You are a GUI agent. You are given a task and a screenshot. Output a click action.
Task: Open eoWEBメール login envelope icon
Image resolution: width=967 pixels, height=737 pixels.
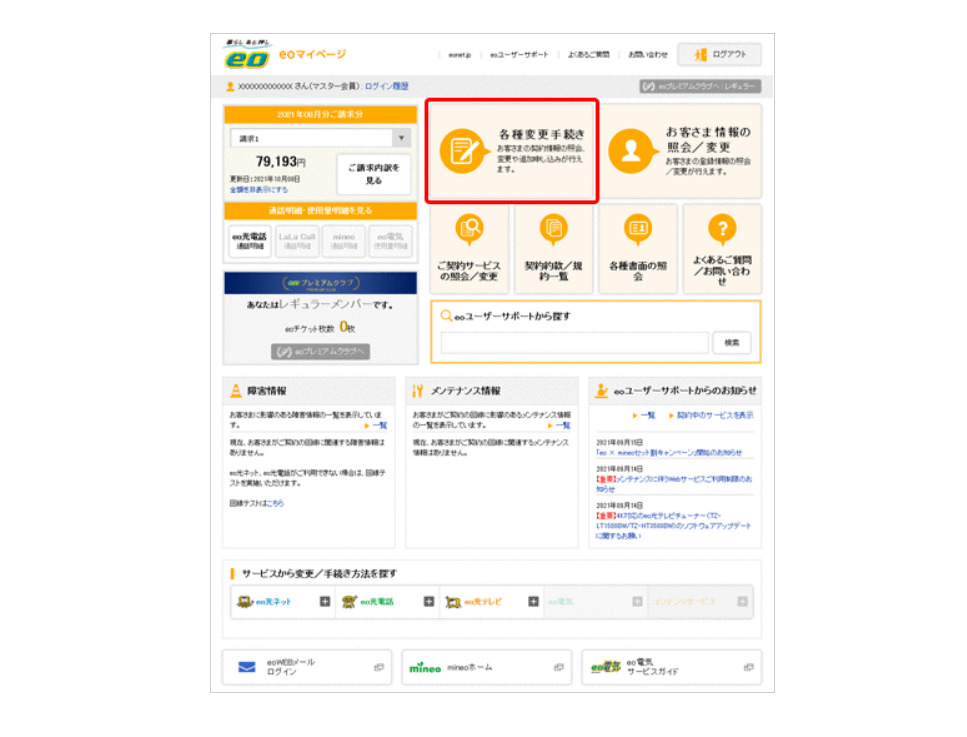[x=246, y=667]
